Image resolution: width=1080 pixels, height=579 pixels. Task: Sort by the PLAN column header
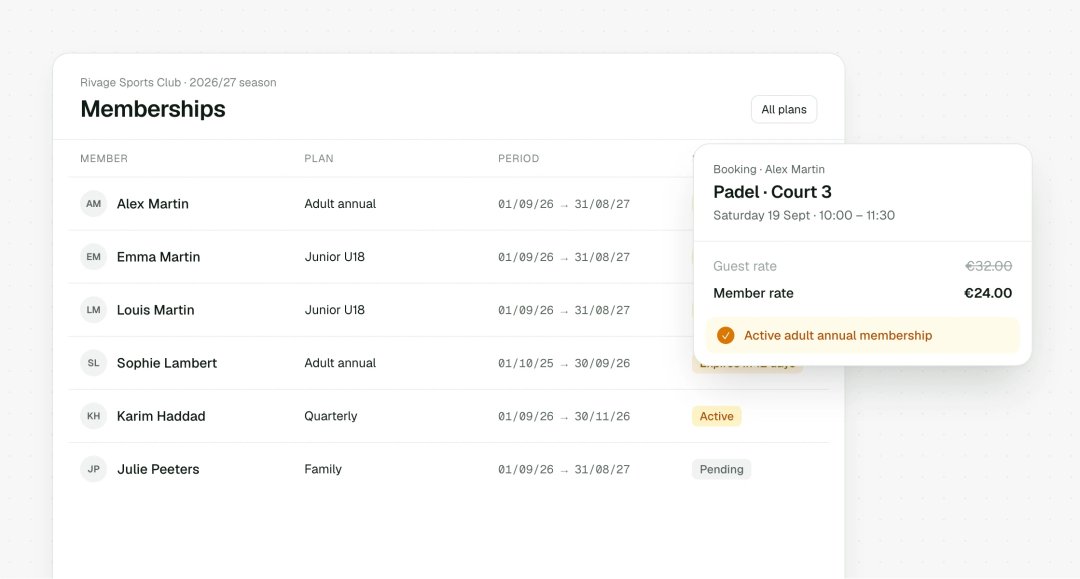click(x=319, y=158)
